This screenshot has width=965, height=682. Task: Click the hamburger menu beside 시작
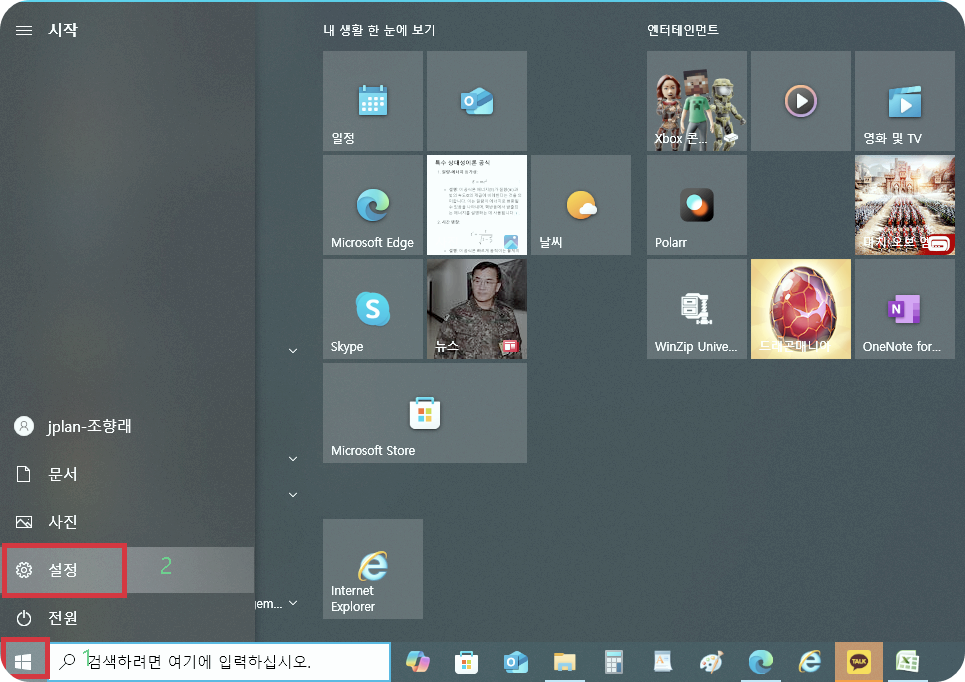coord(24,30)
